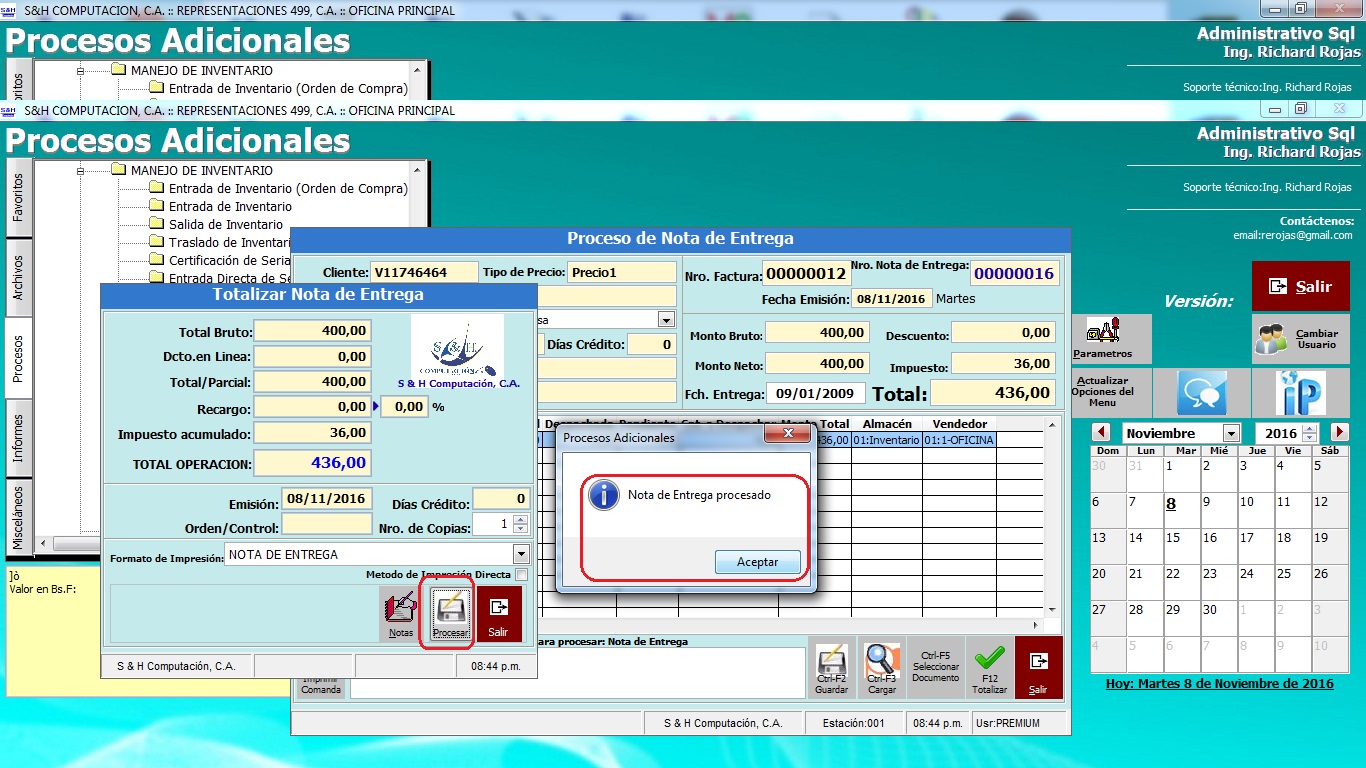This screenshot has height=768, width=1366.
Task: Collapse the MANEJO DE INVENTARIO tree node
Action: [83, 170]
